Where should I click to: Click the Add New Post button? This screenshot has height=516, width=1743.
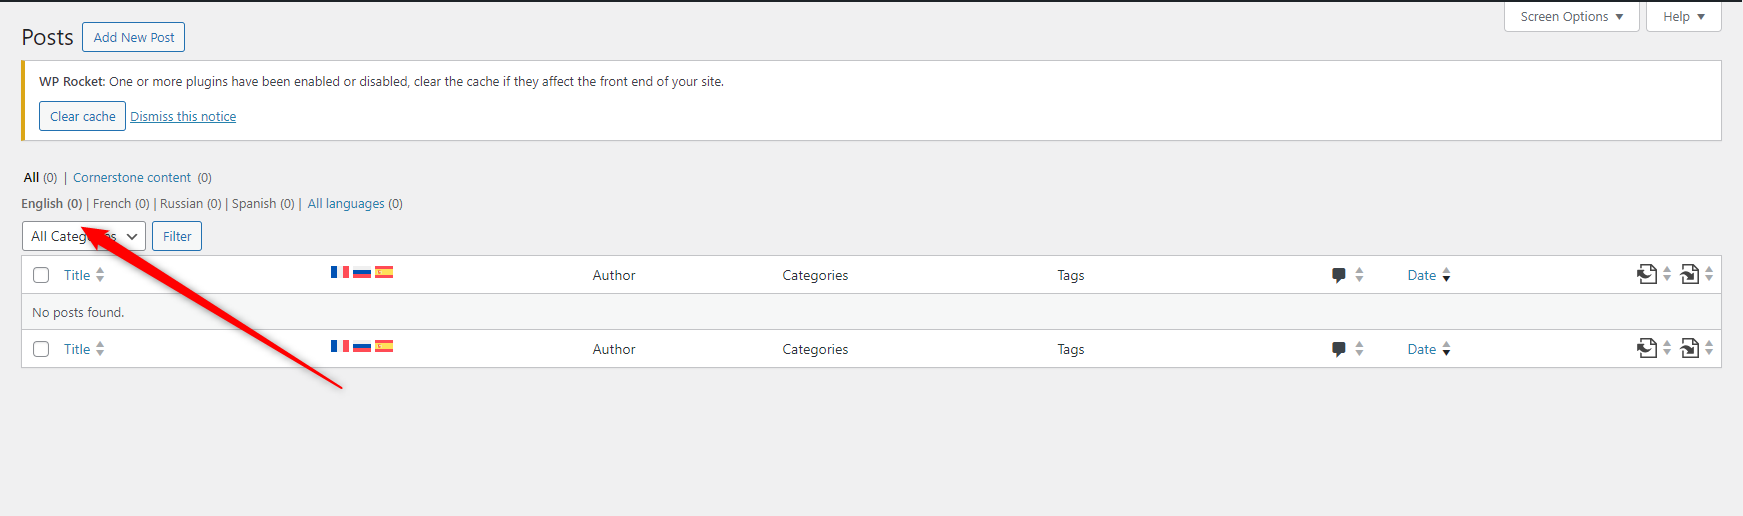(x=134, y=37)
